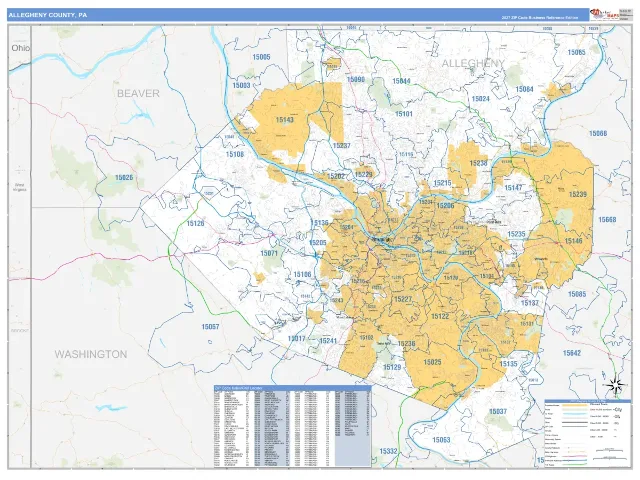Click ZIP code 15237 label

(342, 146)
